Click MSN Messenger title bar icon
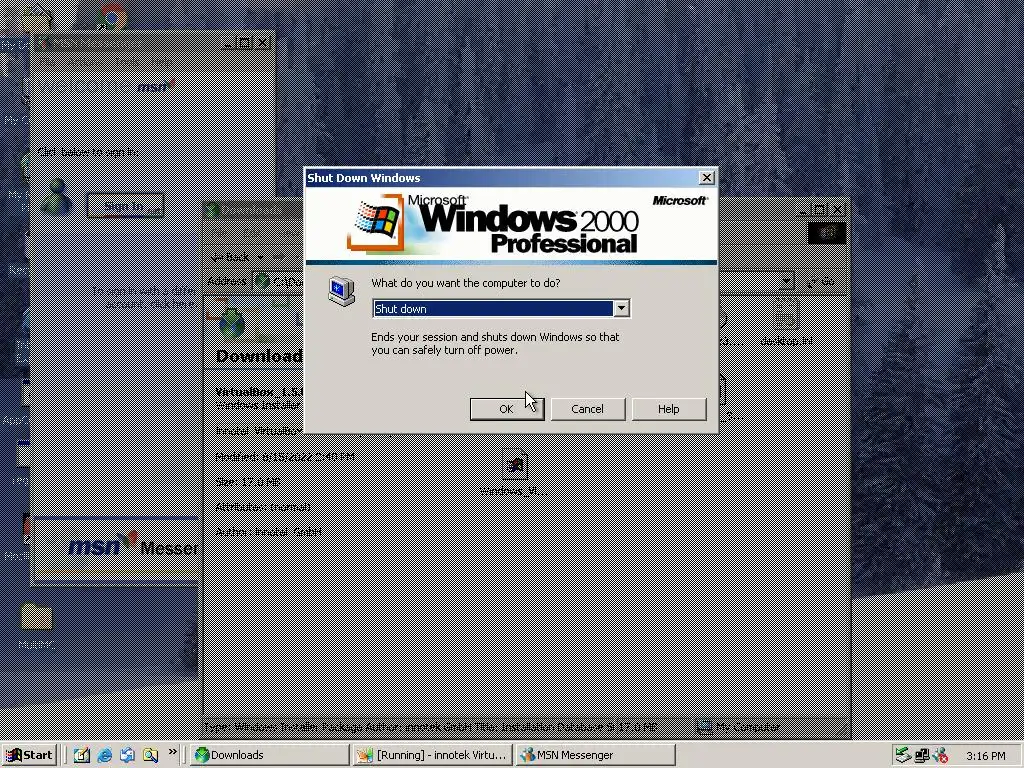Viewport: 1024px width, 768px height. [42, 43]
